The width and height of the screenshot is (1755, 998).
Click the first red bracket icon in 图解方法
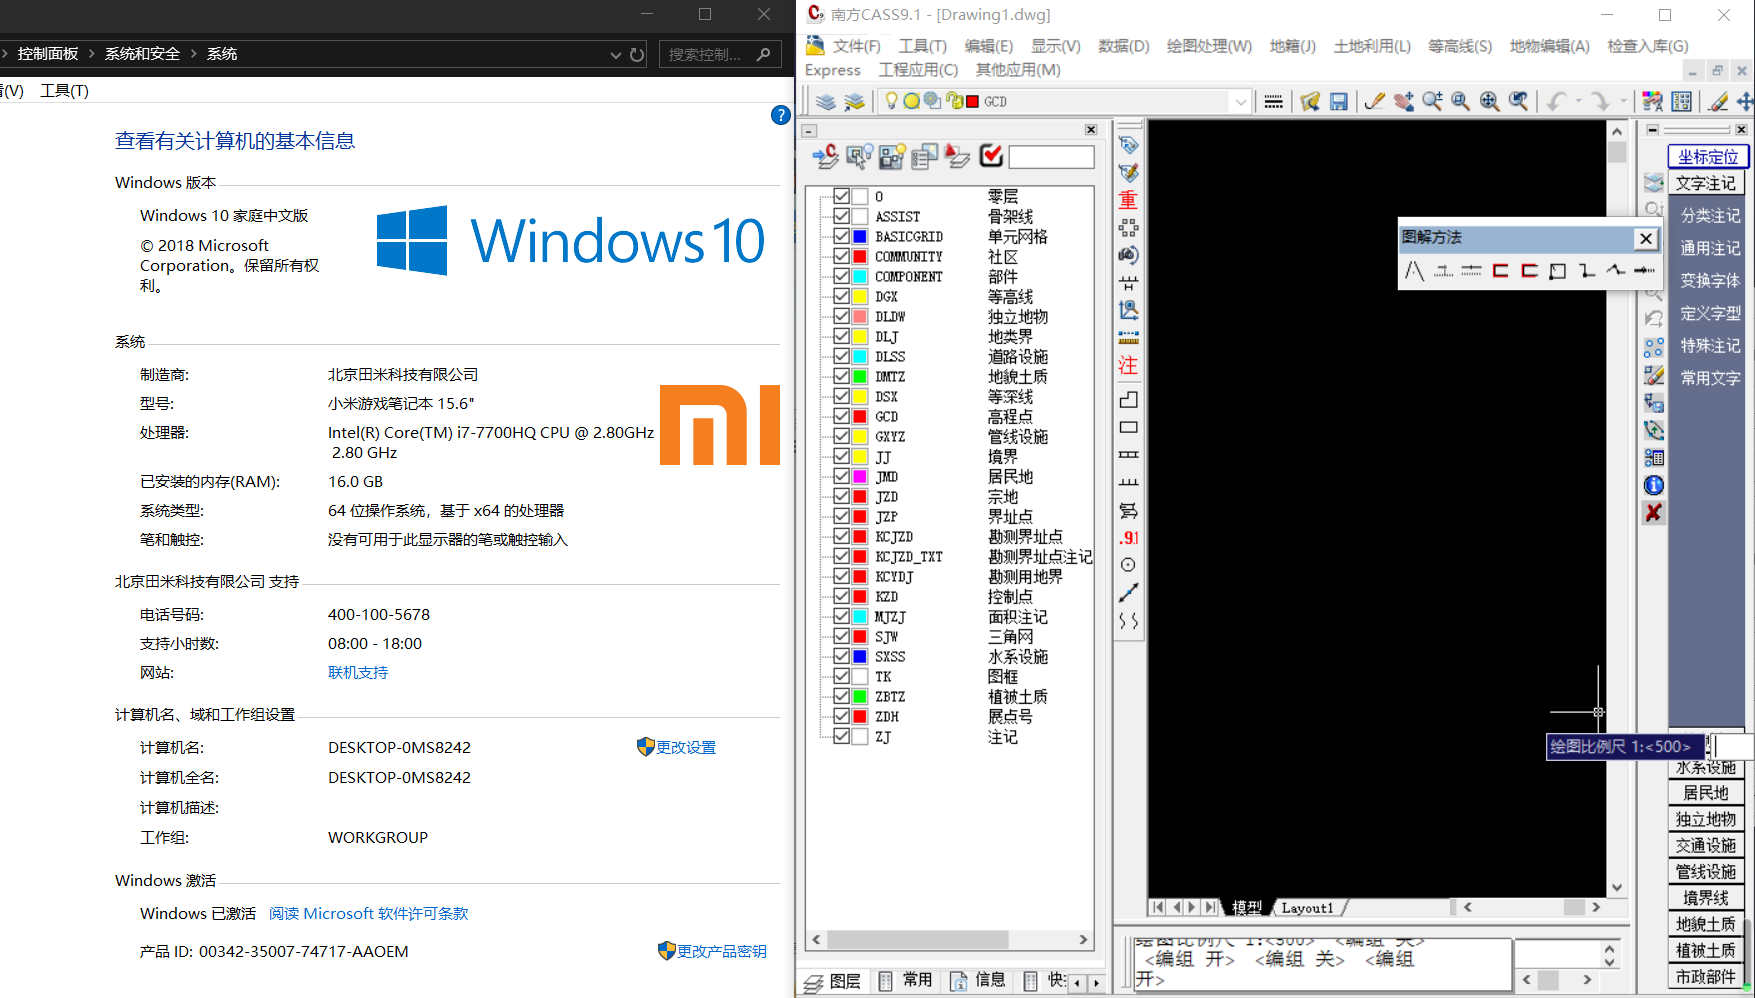point(1500,271)
